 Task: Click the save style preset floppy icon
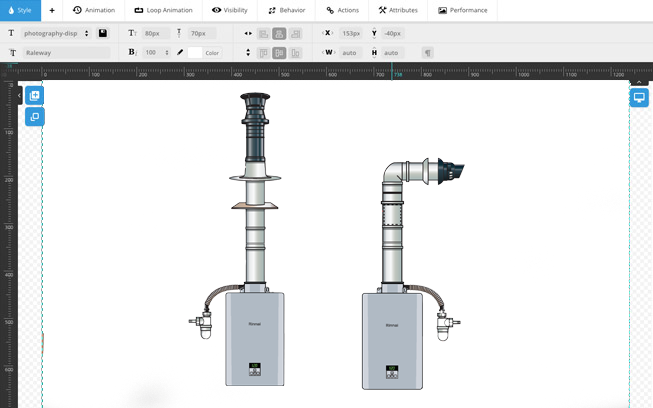coord(102,33)
